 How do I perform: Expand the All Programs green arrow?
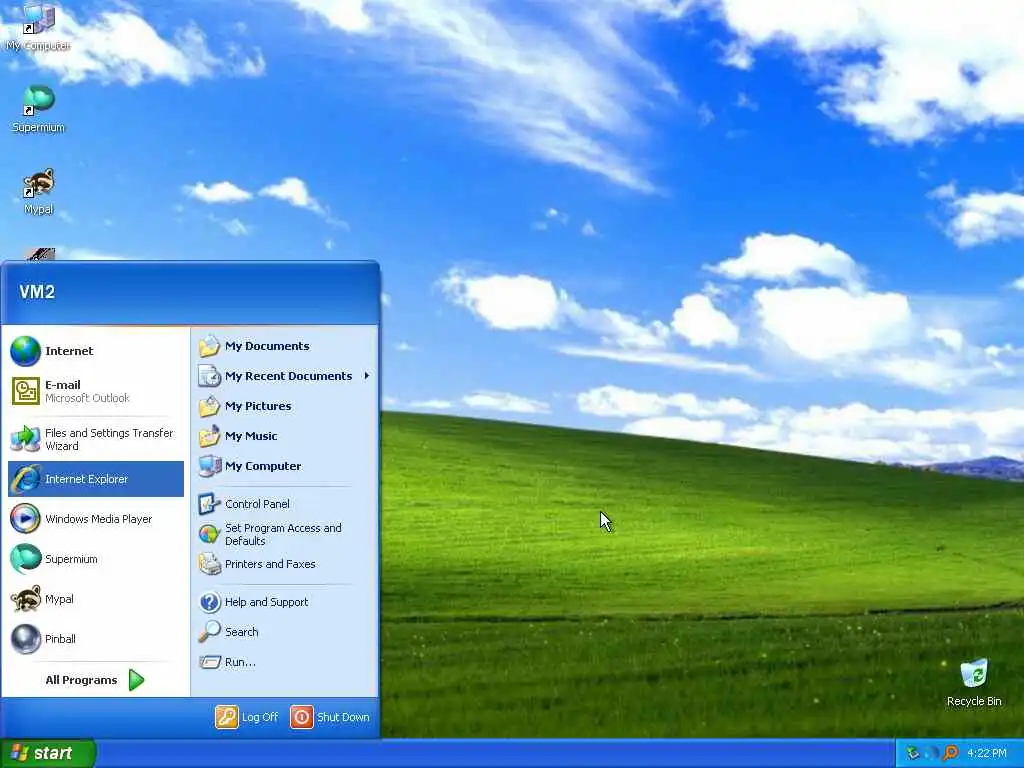pyautogui.click(x=136, y=680)
